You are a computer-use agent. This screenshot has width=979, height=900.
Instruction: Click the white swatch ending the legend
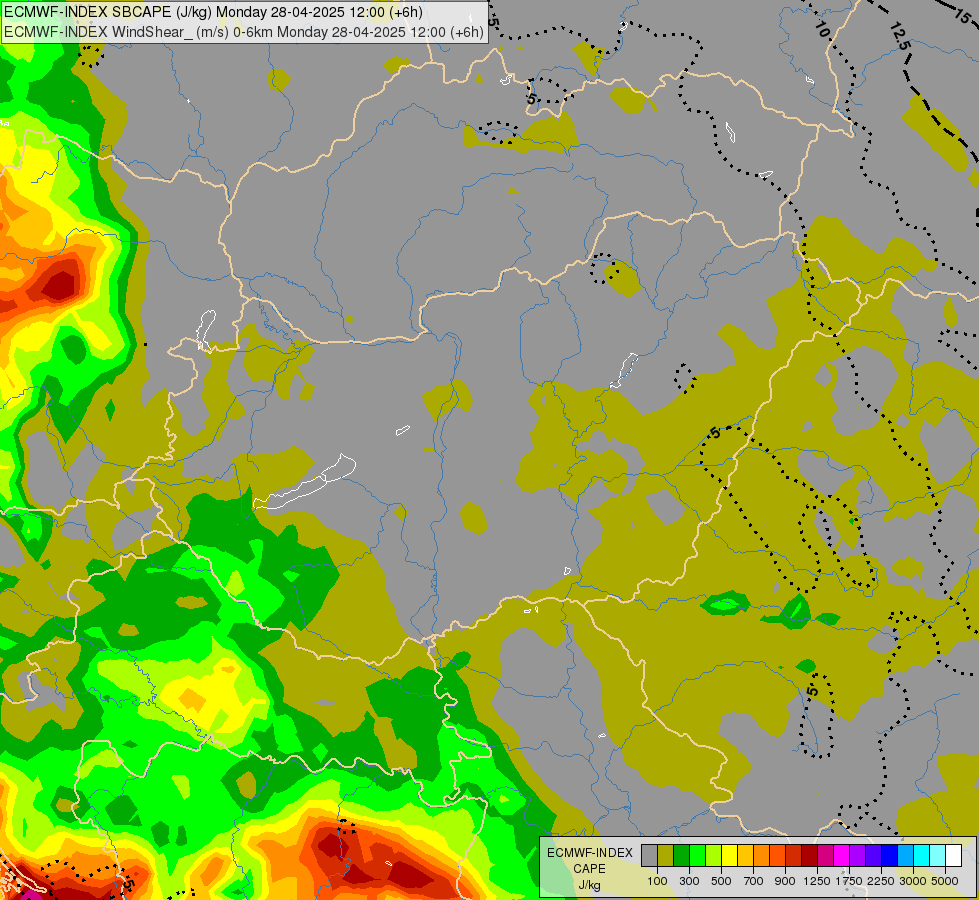click(953, 856)
